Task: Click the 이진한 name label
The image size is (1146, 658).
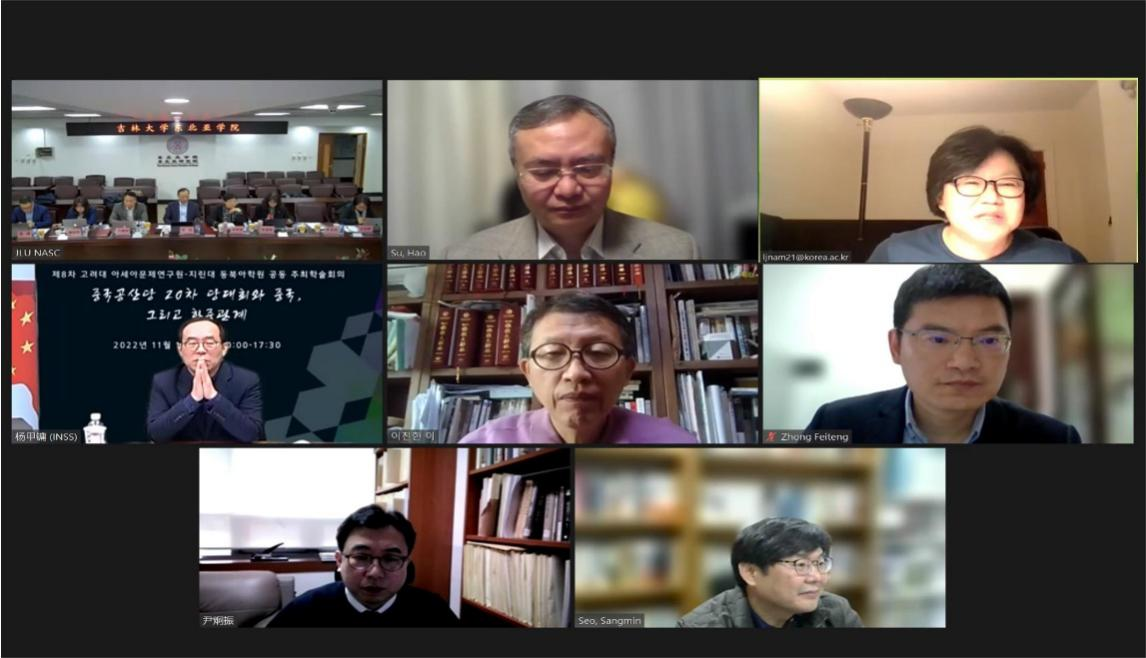Action: 412,436
